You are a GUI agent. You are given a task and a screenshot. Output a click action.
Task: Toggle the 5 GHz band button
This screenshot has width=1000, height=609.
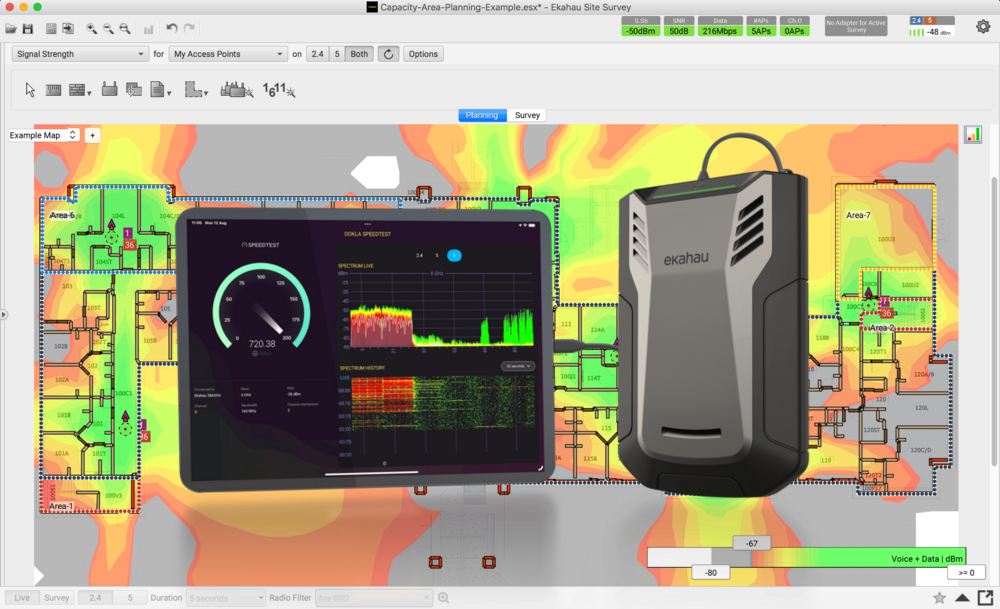coord(337,54)
